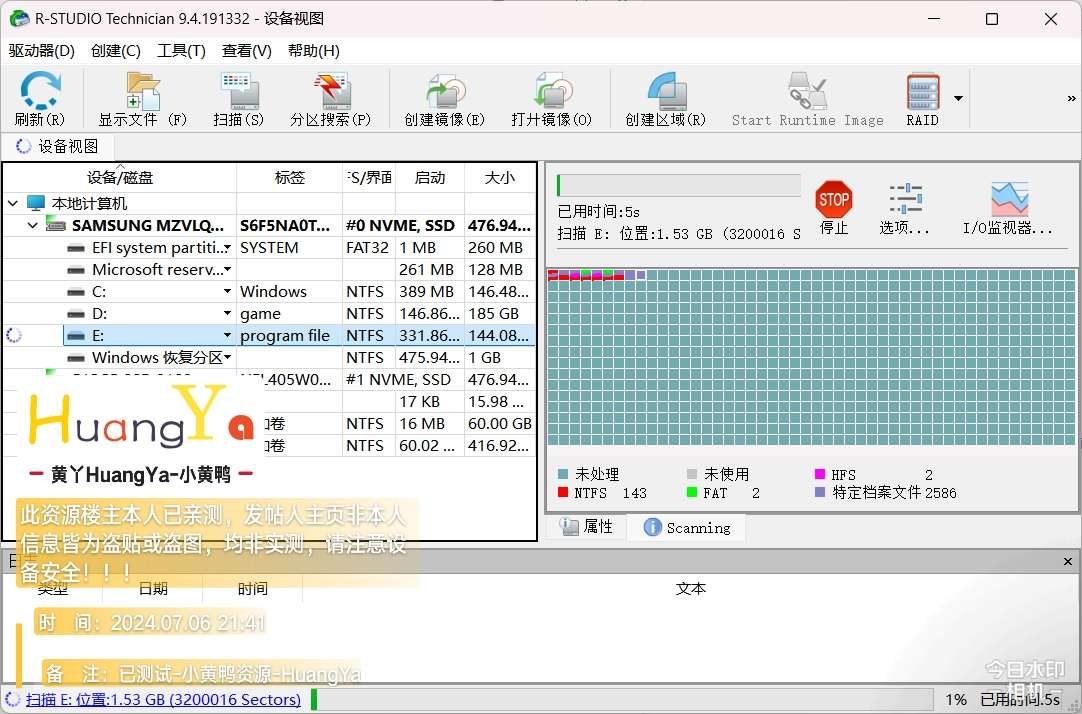Click the Local Computer (本地计算机) icon
Viewport: 1082px width, 714px height.
click(x=36, y=203)
